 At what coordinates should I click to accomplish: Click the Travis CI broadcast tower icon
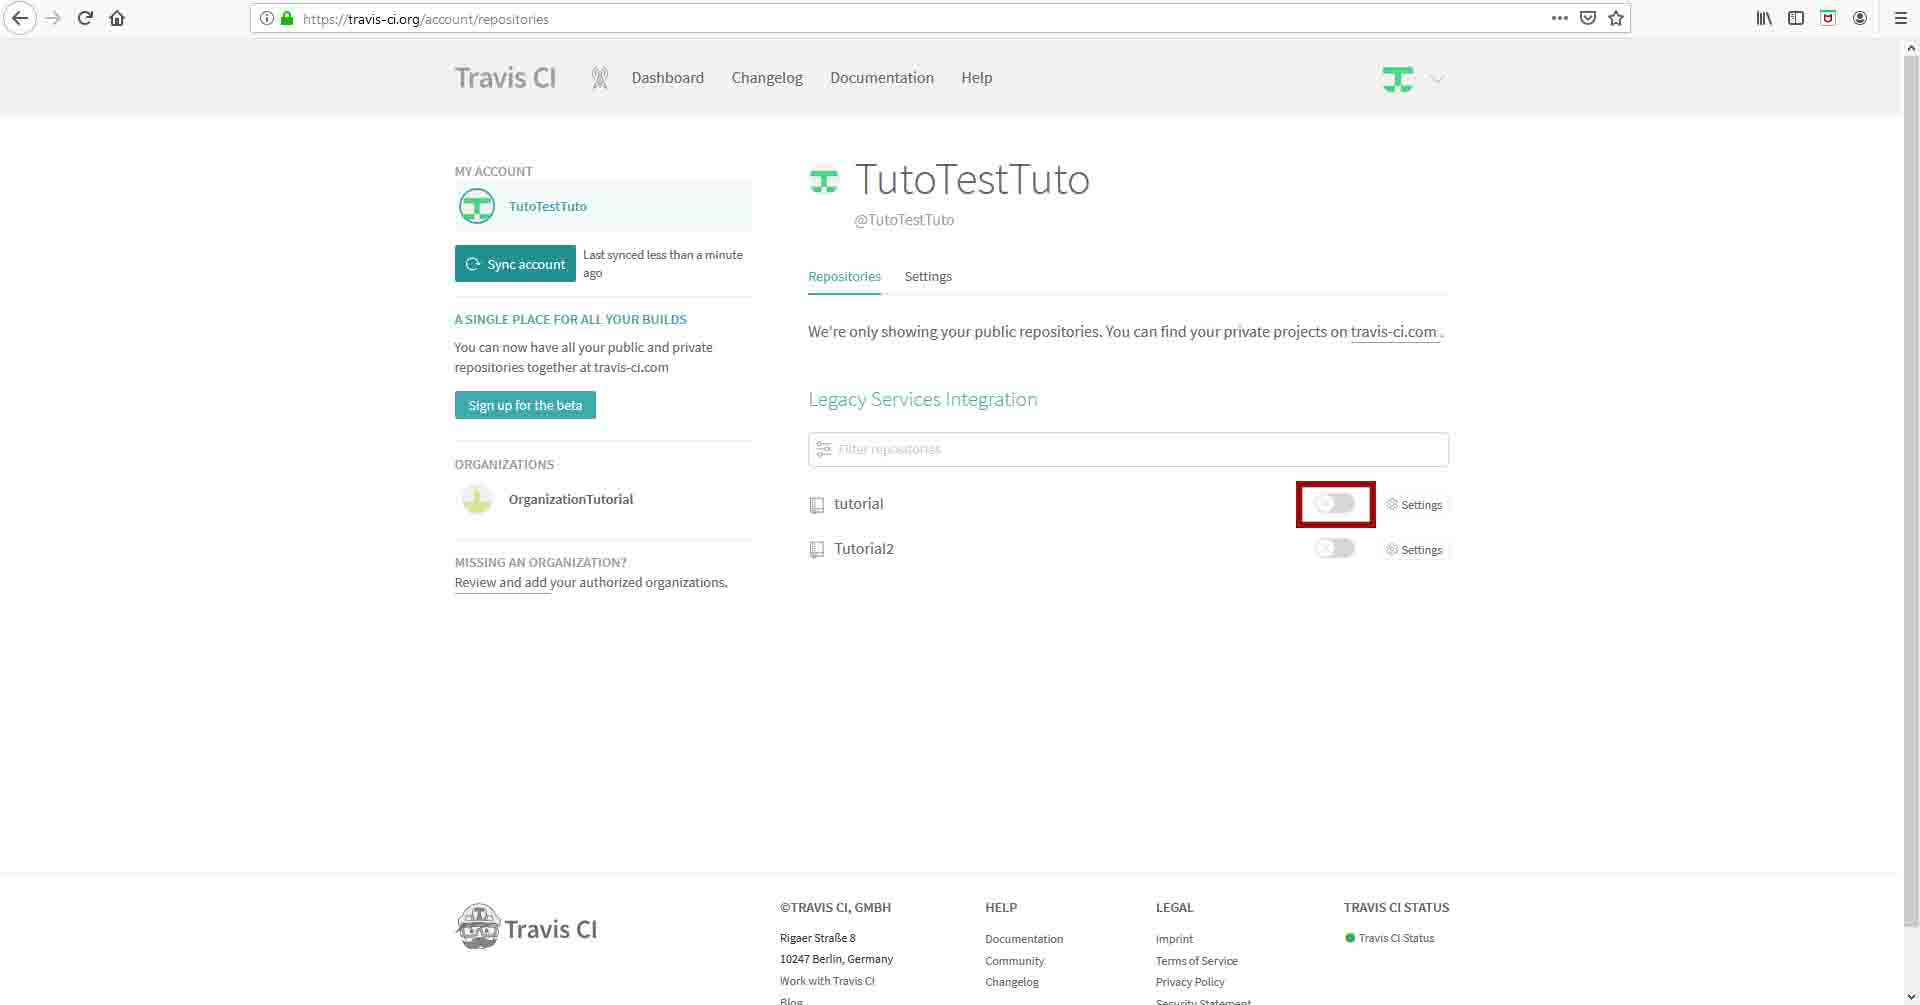599,78
